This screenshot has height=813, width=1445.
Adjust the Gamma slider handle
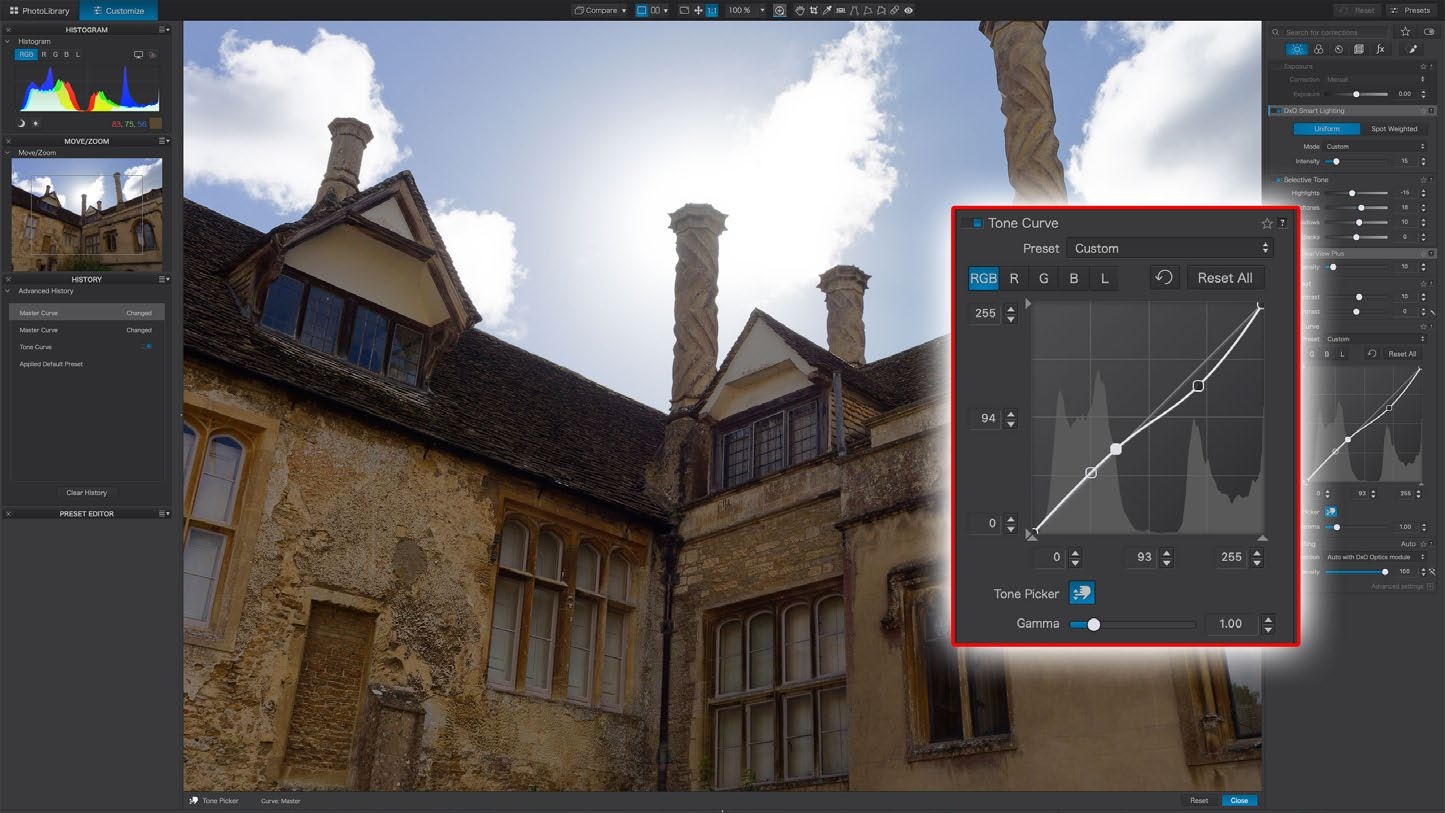(1093, 624)
